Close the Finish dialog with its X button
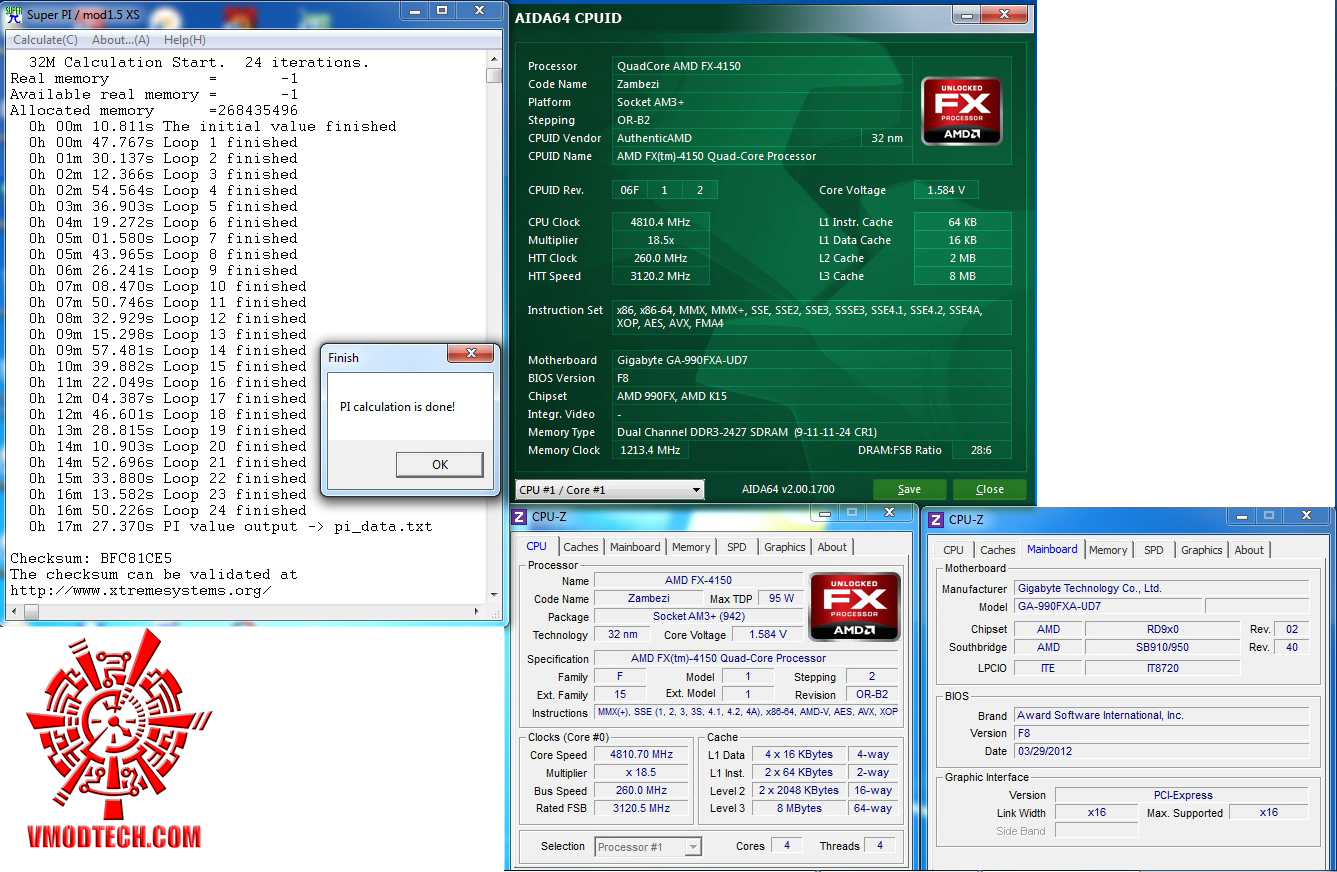The image size is (1337, 872). [470, 353]
